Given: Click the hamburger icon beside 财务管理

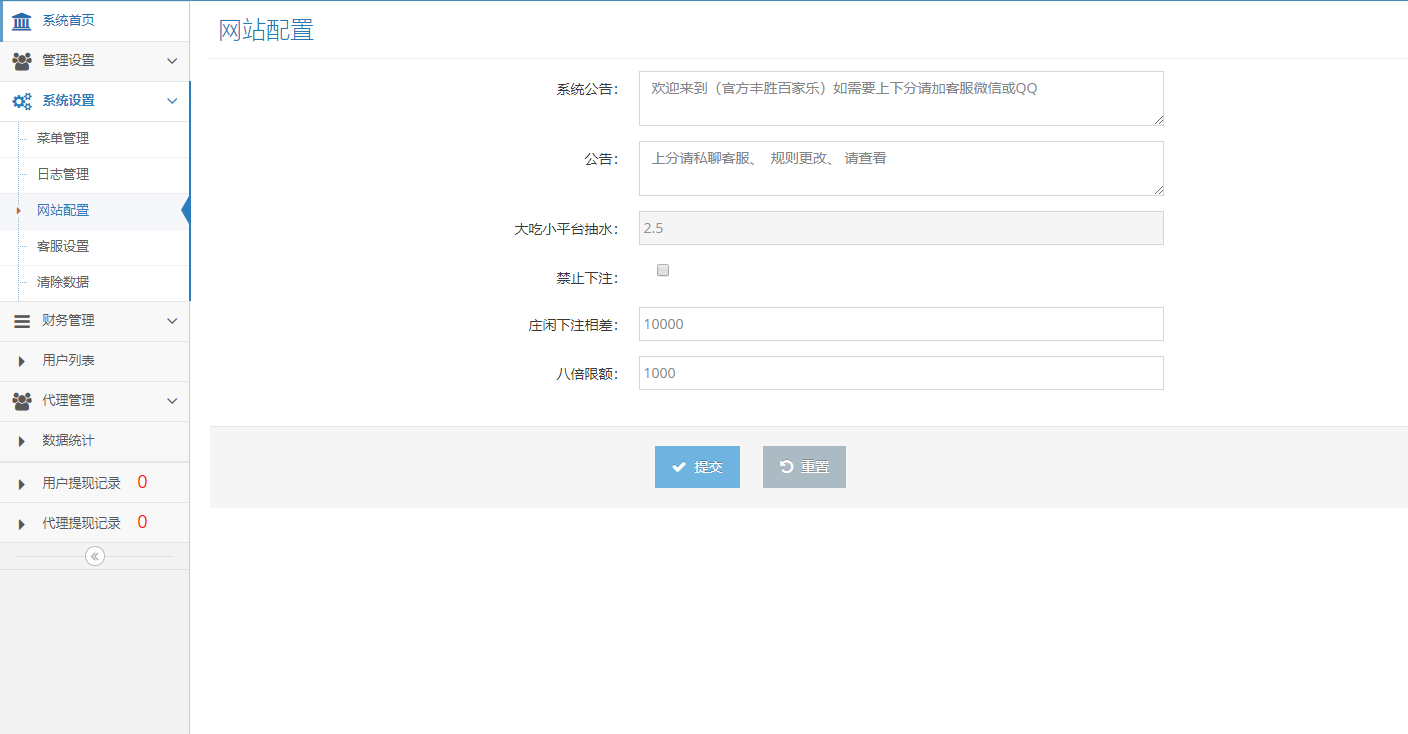Looking at the screenshot, I should pyautogui.click(x=21, y=321).
